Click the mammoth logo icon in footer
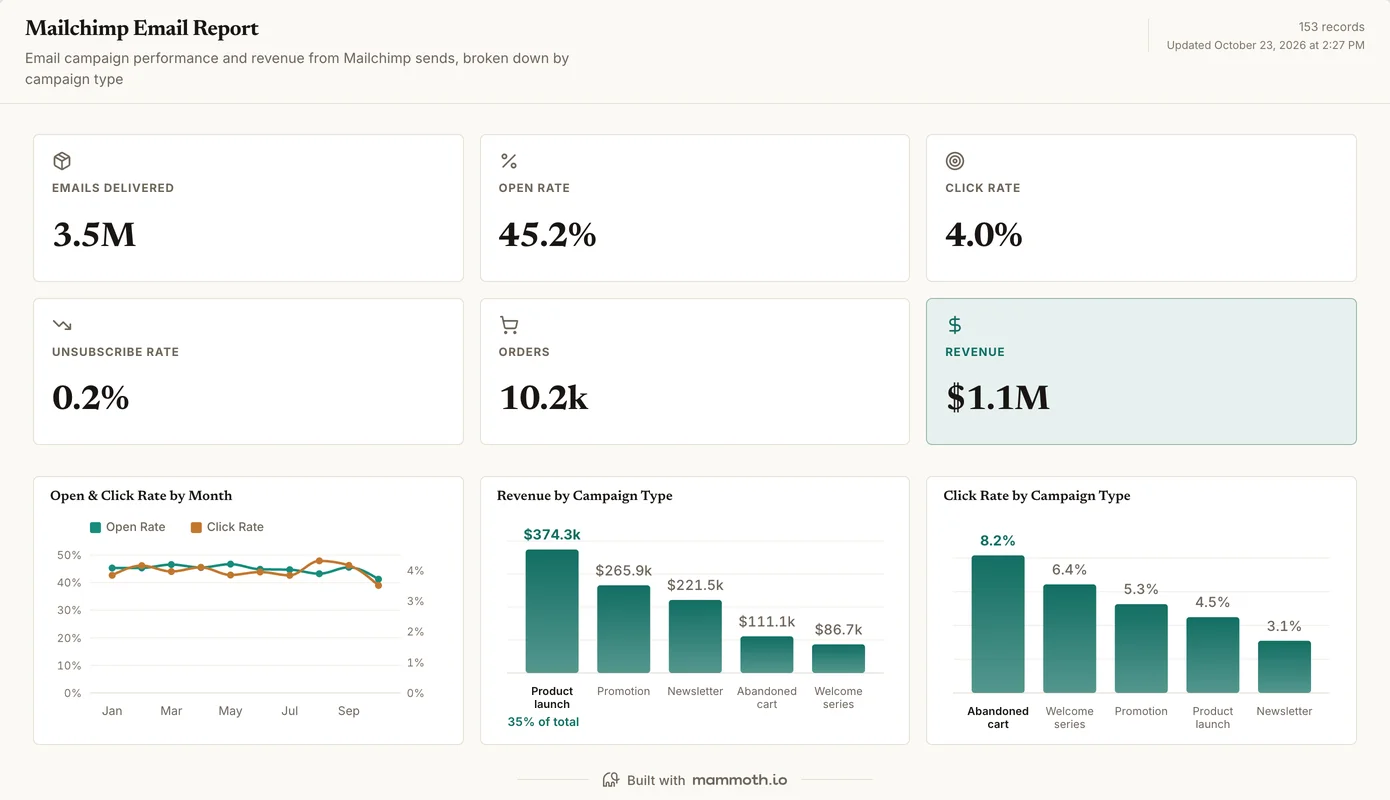This screenshot has height=800, width=1390. [611, 780]
